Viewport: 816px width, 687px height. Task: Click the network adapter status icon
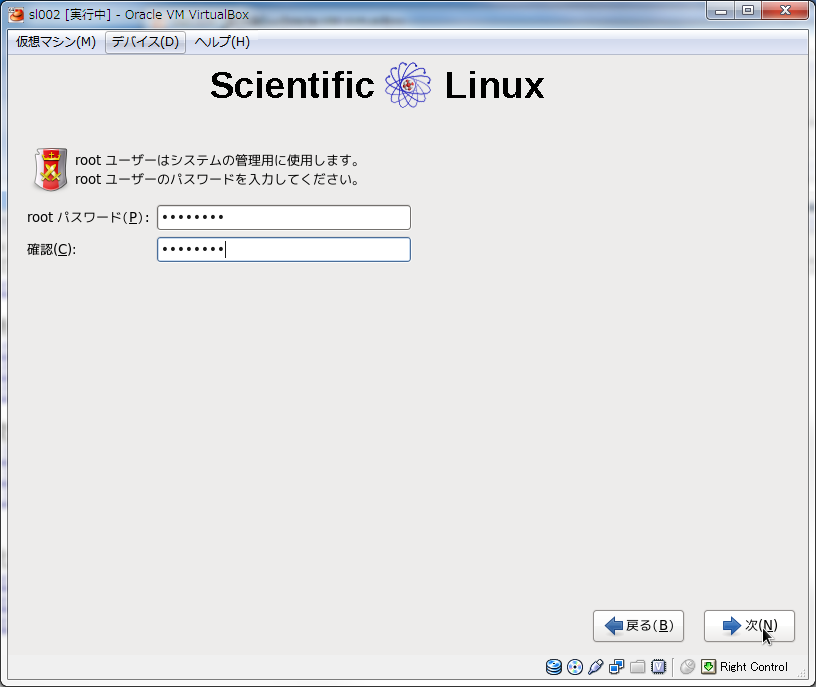coord(617,667)
